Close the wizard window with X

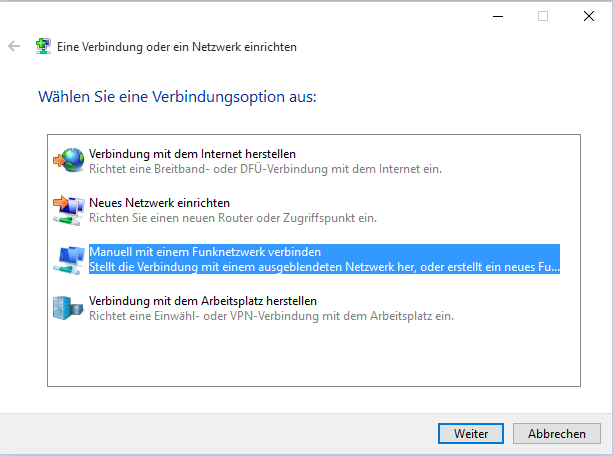click(588, 15)
